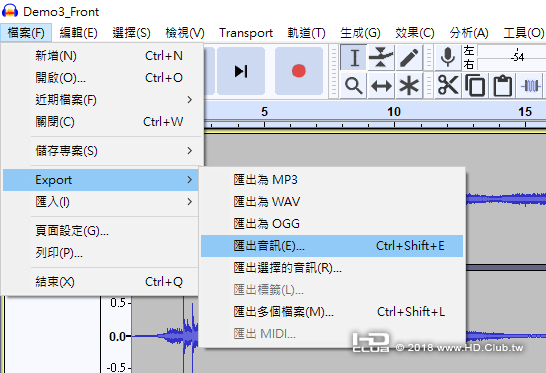Select the Draw pencil tool
The height and width of the screenshot is (373, 546).
pos(409,57)
